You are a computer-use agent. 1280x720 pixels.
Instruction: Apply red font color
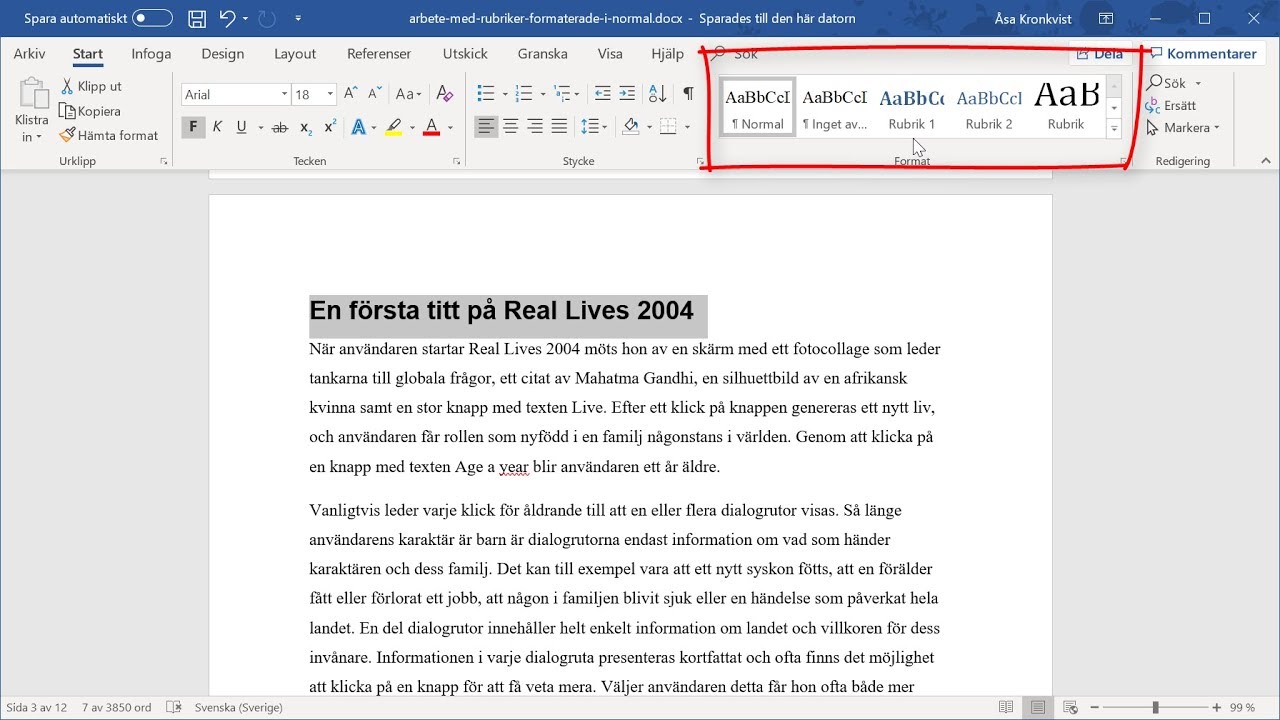click(x=431, y=127)
